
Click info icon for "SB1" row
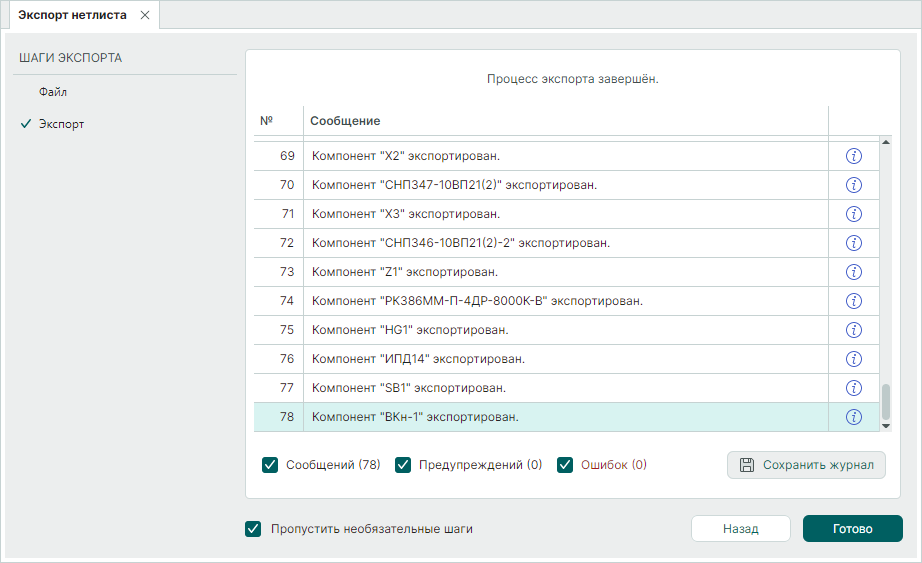pyautogui.click(x=854, y=388)
